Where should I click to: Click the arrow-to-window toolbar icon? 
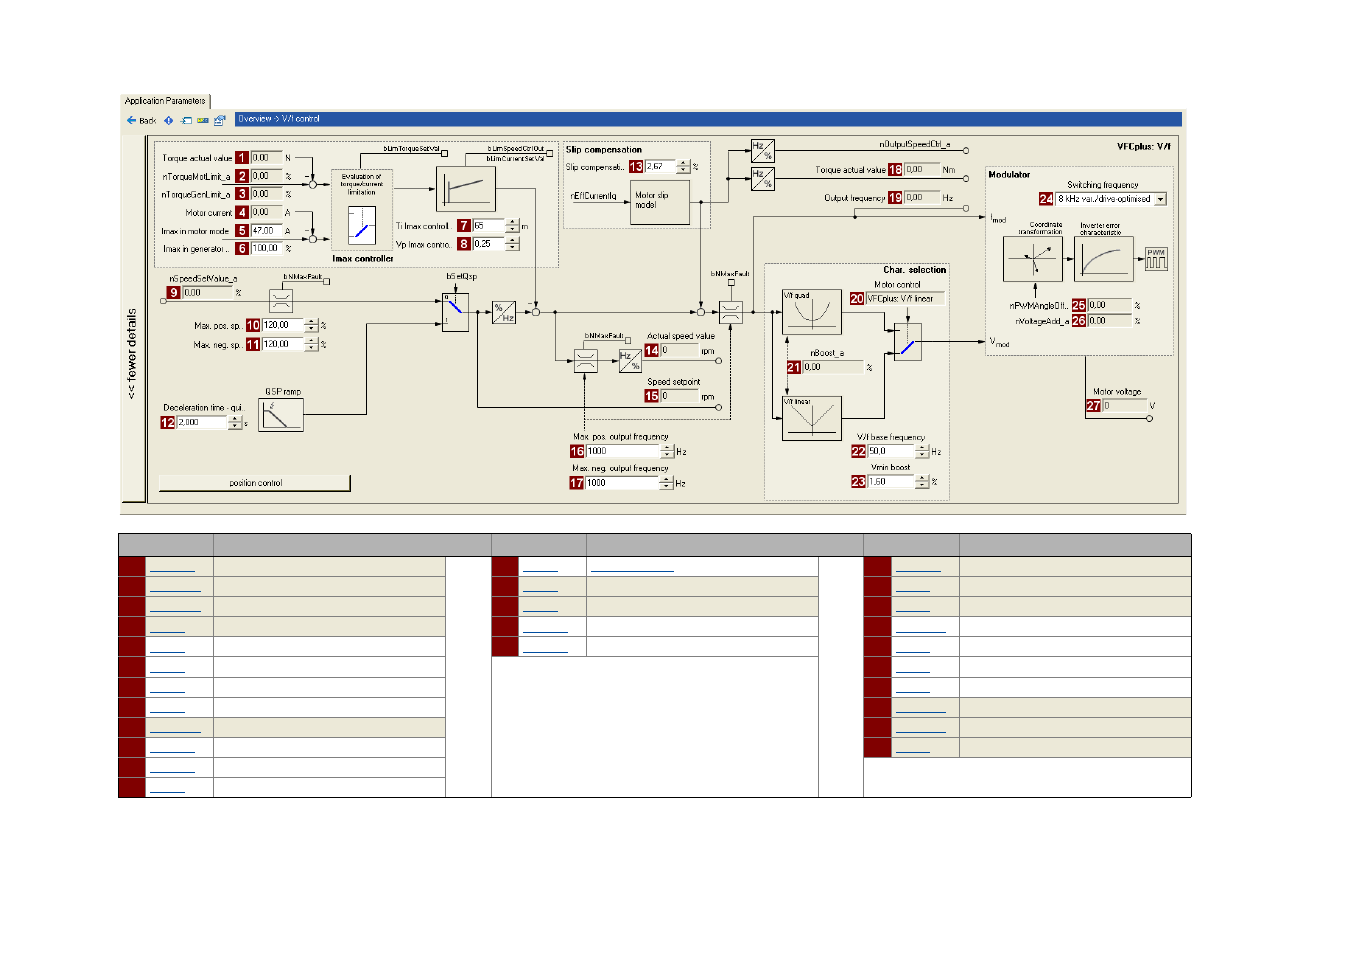pyautogui.click(x=186, y=120)
